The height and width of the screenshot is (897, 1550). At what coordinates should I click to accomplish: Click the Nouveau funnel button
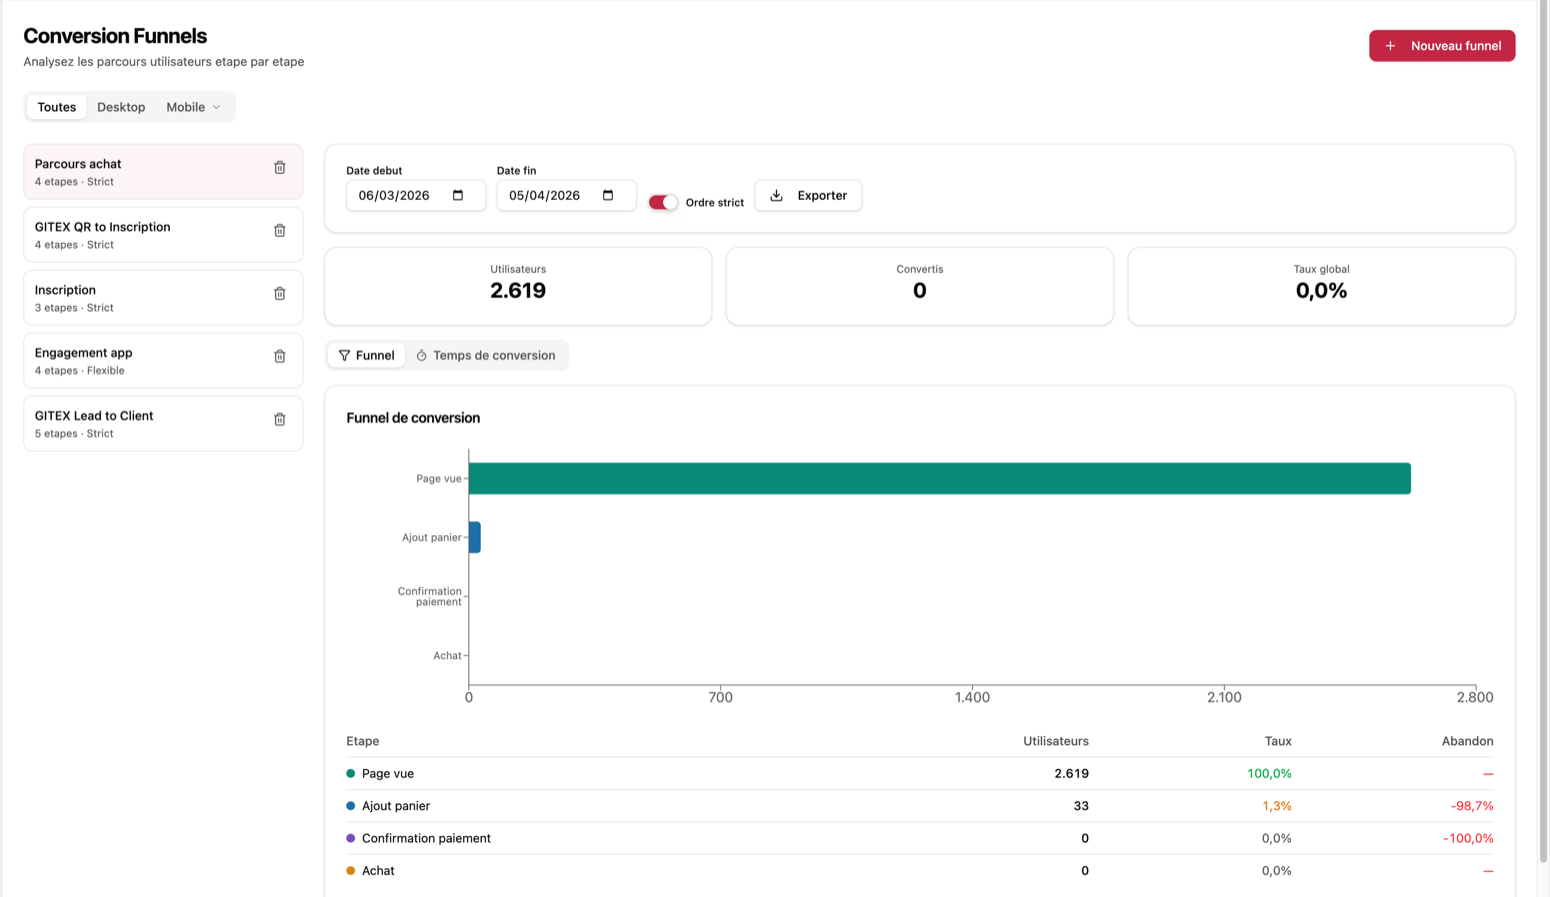[1441, 45]
